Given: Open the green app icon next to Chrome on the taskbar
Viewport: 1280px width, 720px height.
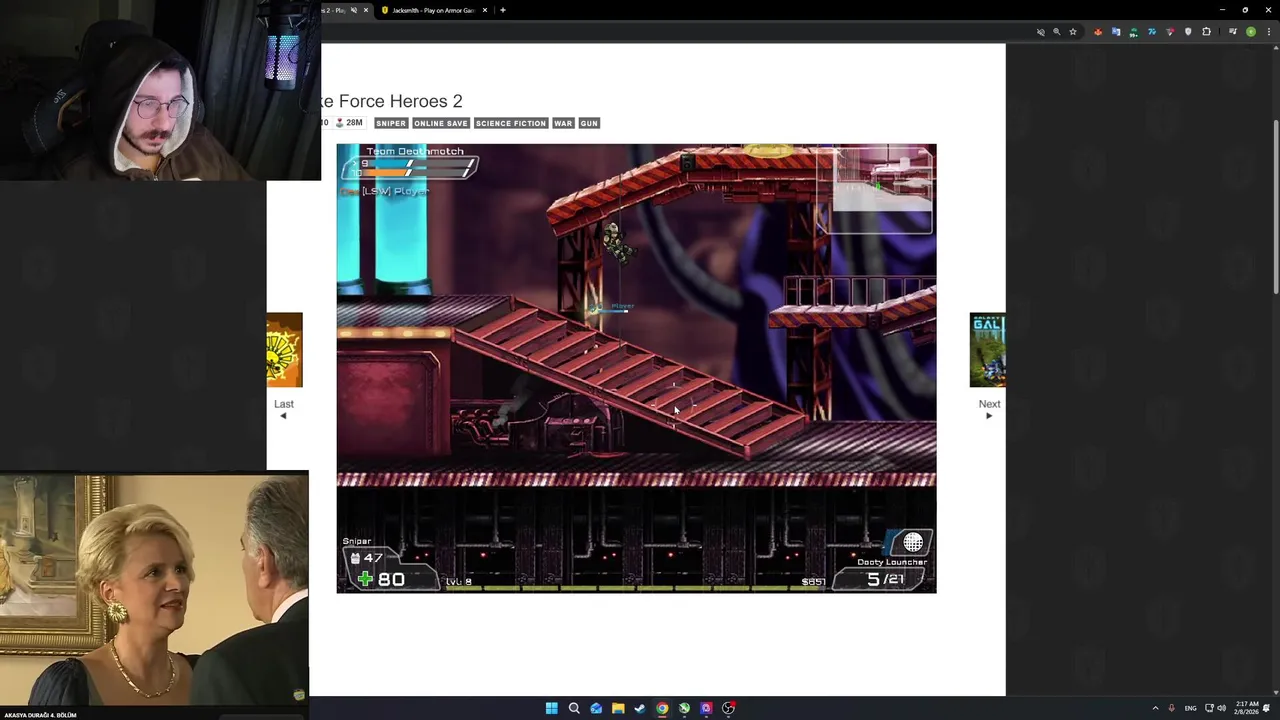Looking at the screenshot, I should [x=684, y=708].
